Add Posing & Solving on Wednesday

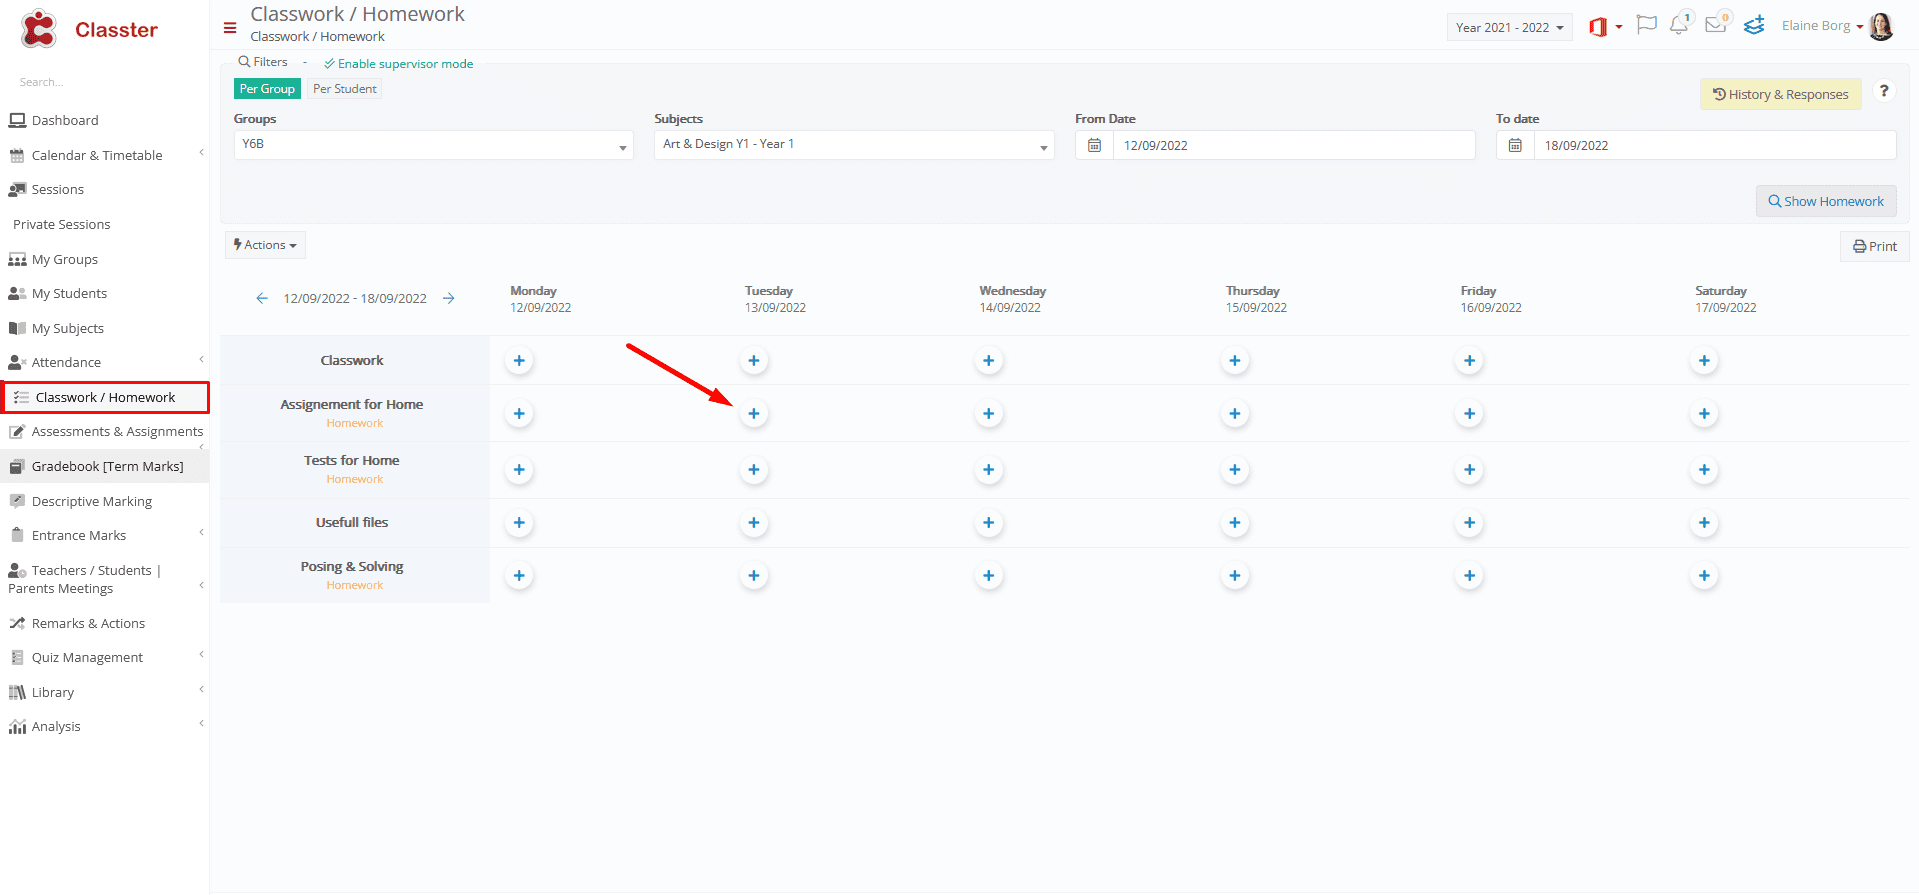point(988,576)
